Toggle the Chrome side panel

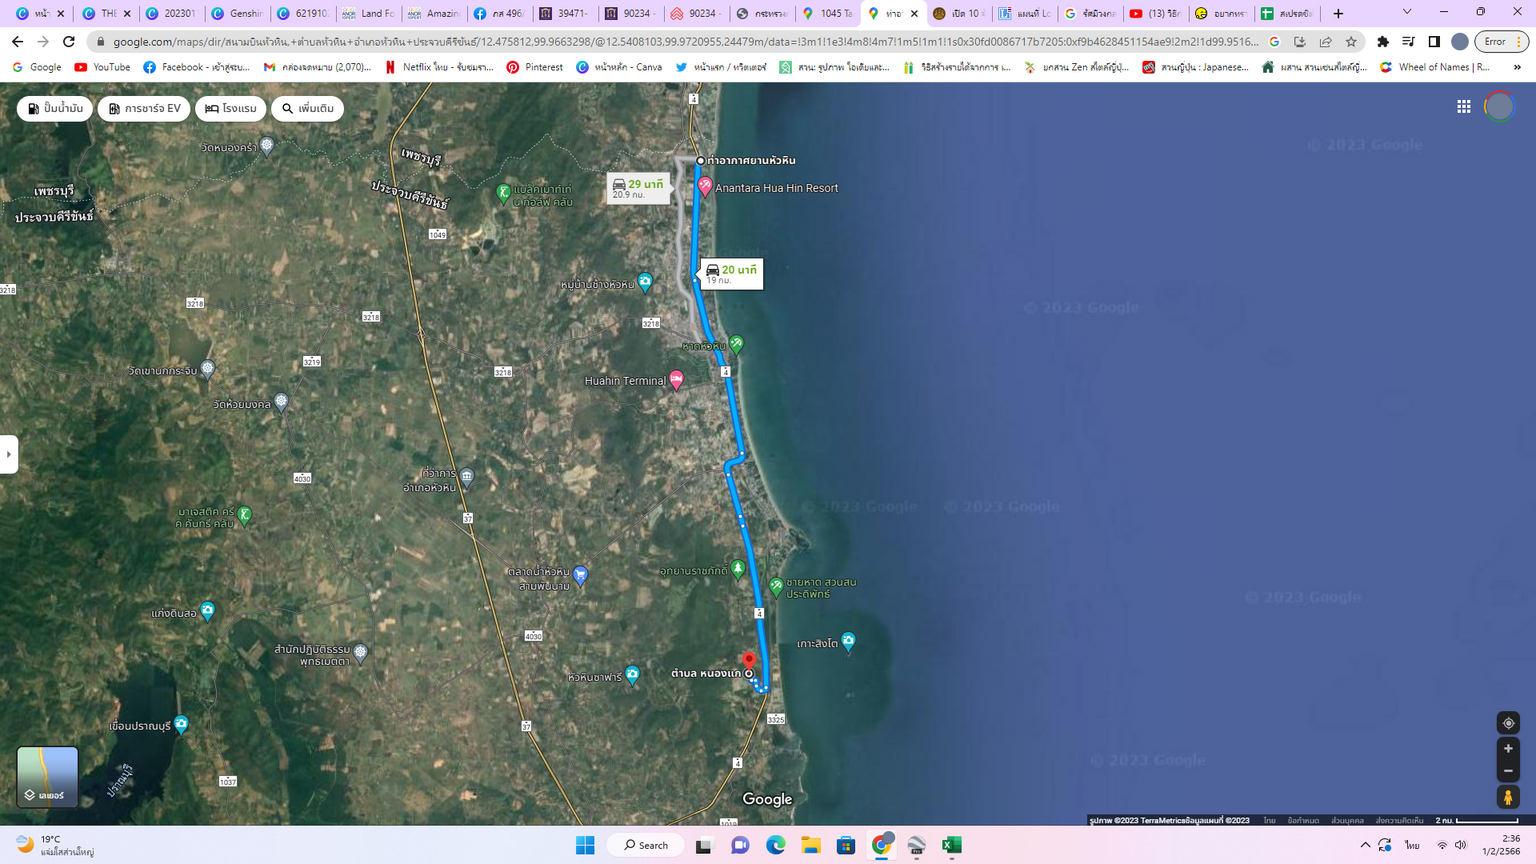[x=1434, y=42]
